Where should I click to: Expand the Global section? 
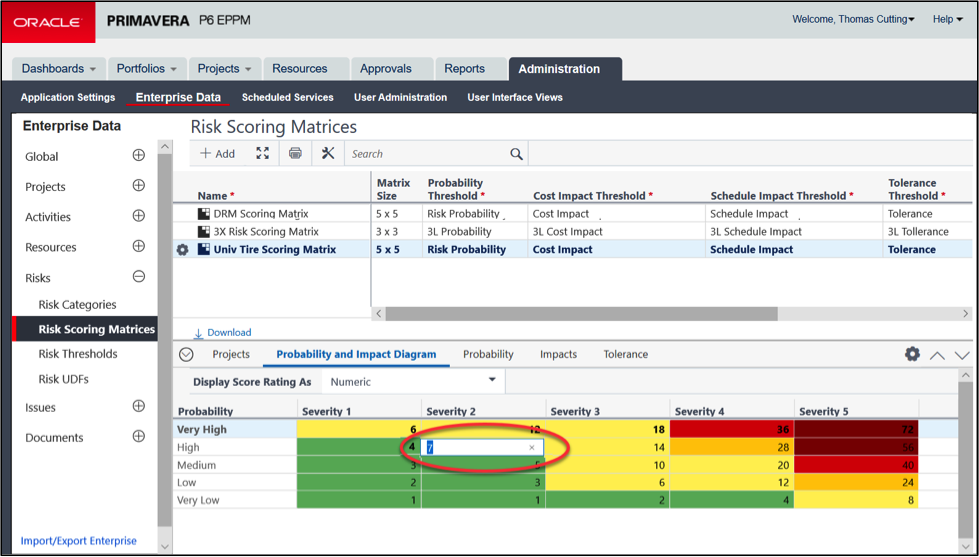139,155
